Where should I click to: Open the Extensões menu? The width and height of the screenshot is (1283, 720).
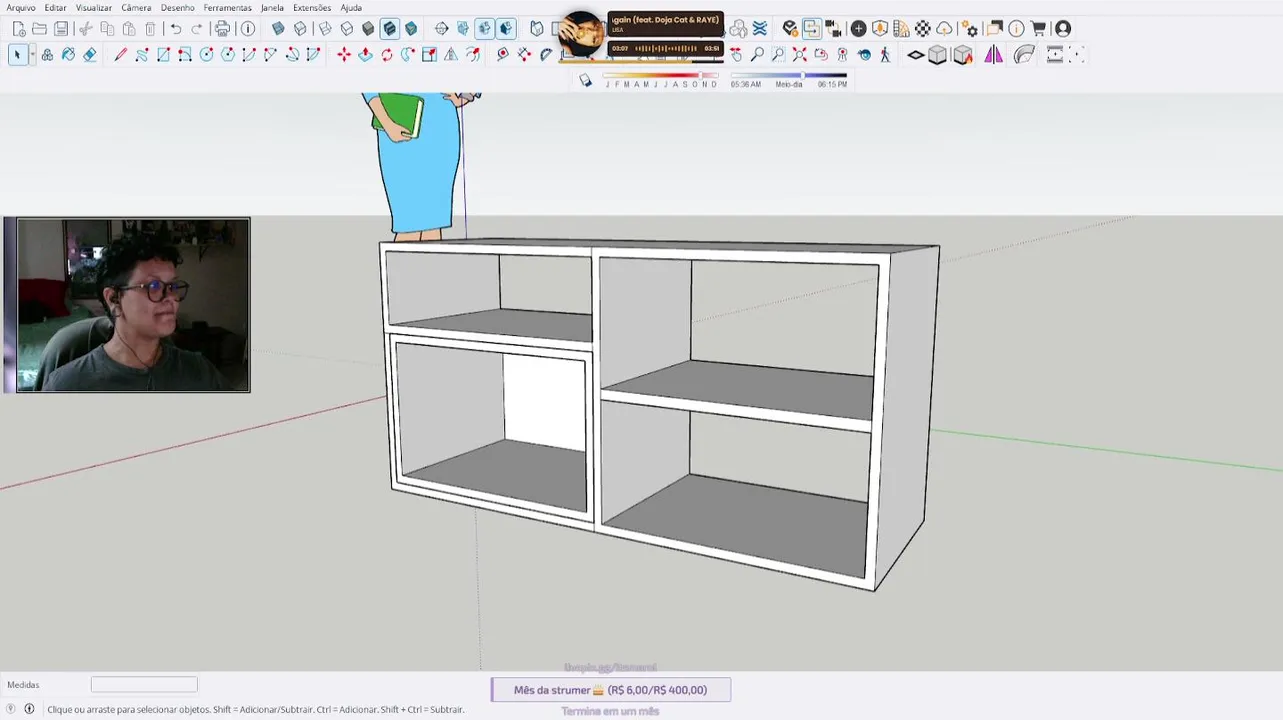pos(312,8)
